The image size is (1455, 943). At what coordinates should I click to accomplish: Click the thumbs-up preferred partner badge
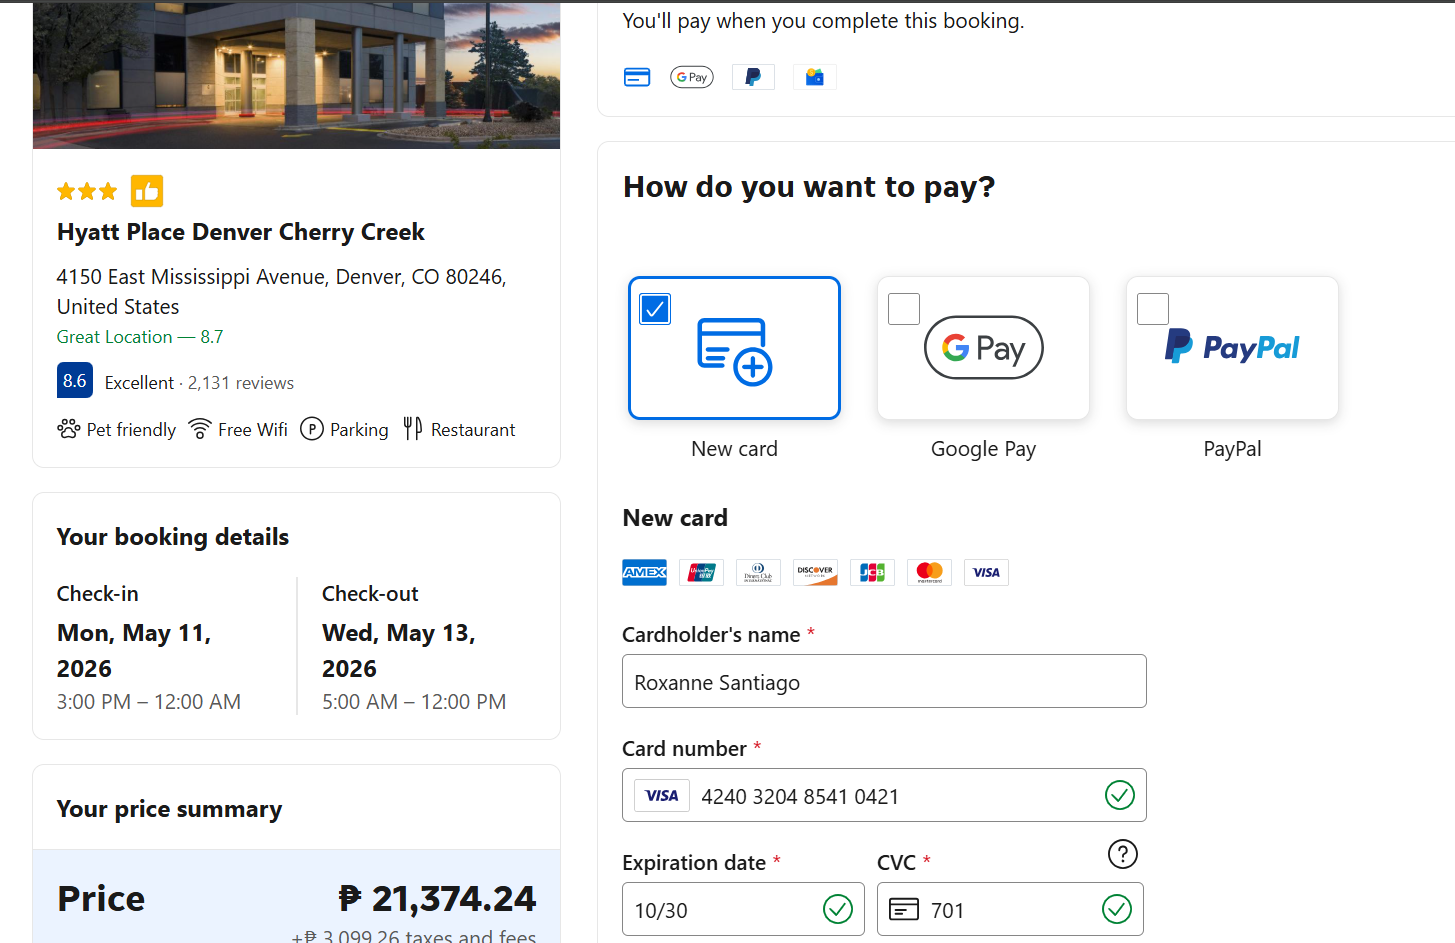pos(147,191)
